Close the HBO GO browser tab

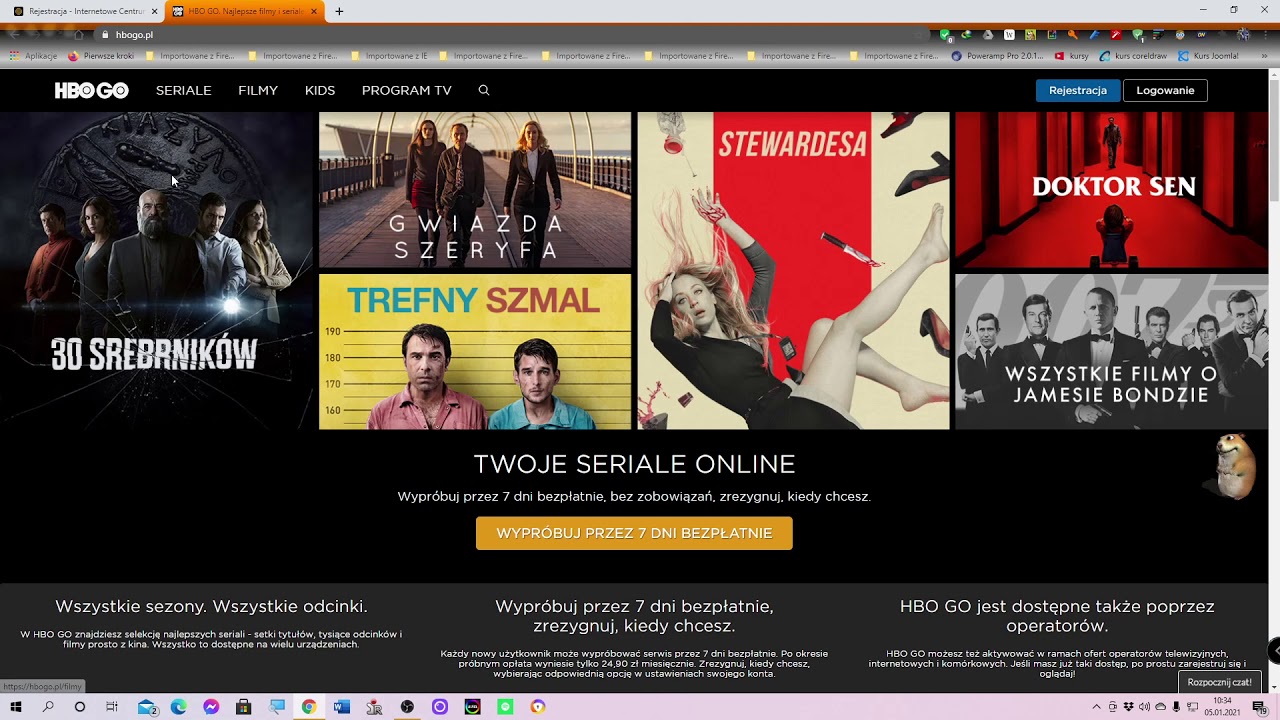314,11
